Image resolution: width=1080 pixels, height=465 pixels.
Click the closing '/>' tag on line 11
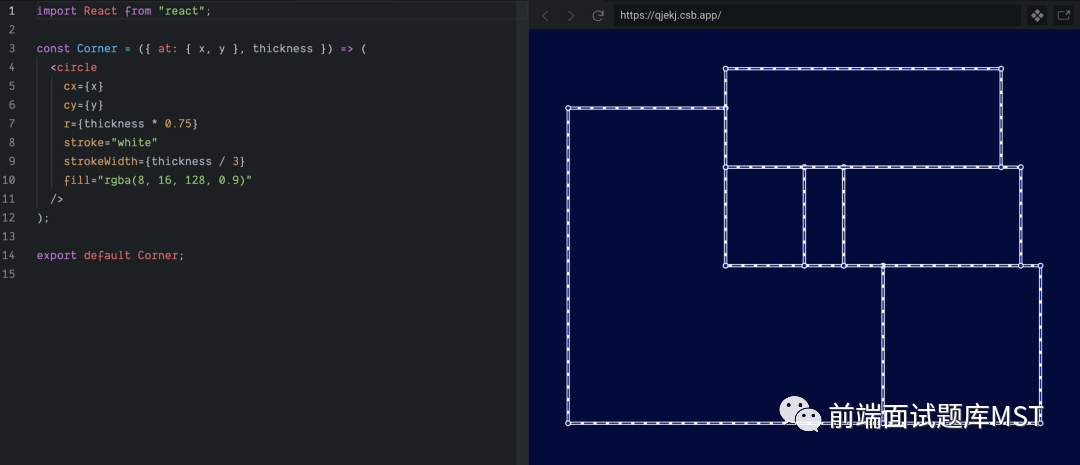56,198
